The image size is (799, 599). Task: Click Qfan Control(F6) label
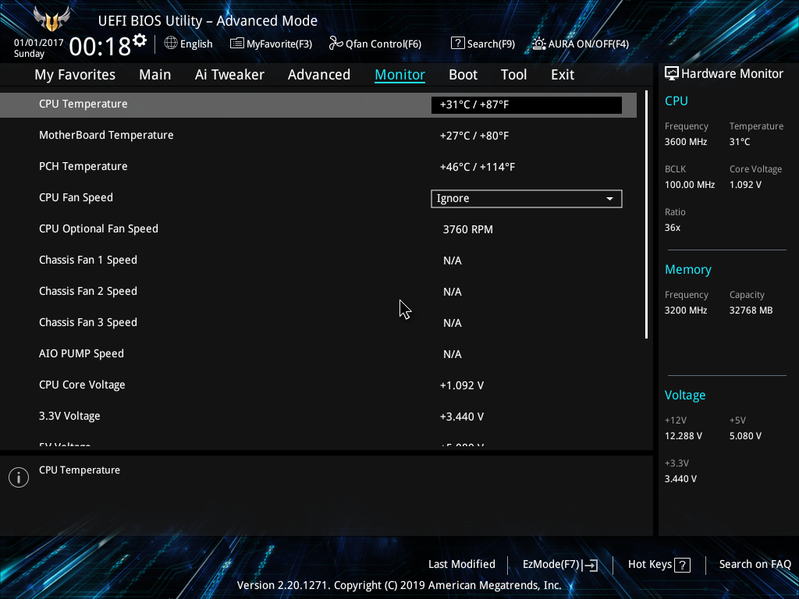point(383,44)
